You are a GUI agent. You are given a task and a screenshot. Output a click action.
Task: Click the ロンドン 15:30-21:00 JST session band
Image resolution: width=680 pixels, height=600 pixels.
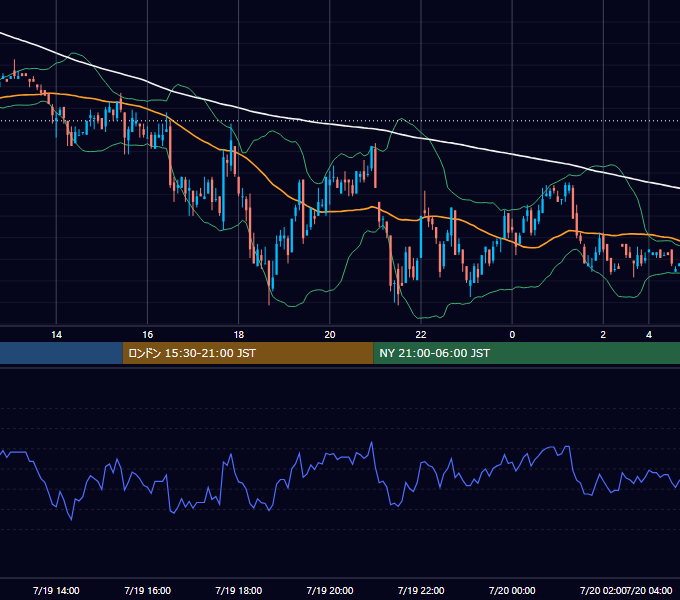click(248, 353)
